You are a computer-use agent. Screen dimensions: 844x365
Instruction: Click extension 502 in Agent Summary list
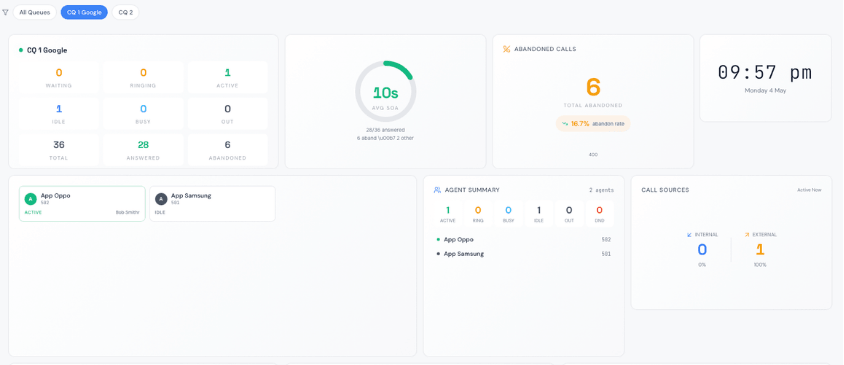(x=606, y=240)
